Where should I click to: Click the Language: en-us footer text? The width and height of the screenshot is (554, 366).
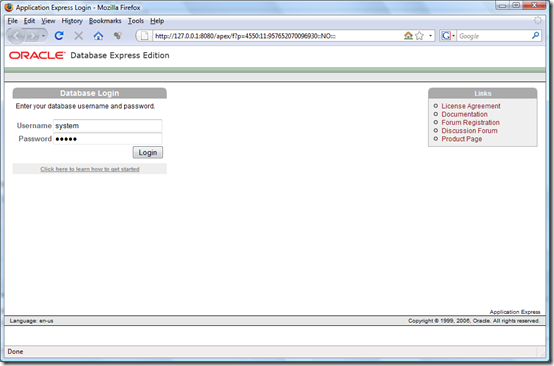coord(31,321)
